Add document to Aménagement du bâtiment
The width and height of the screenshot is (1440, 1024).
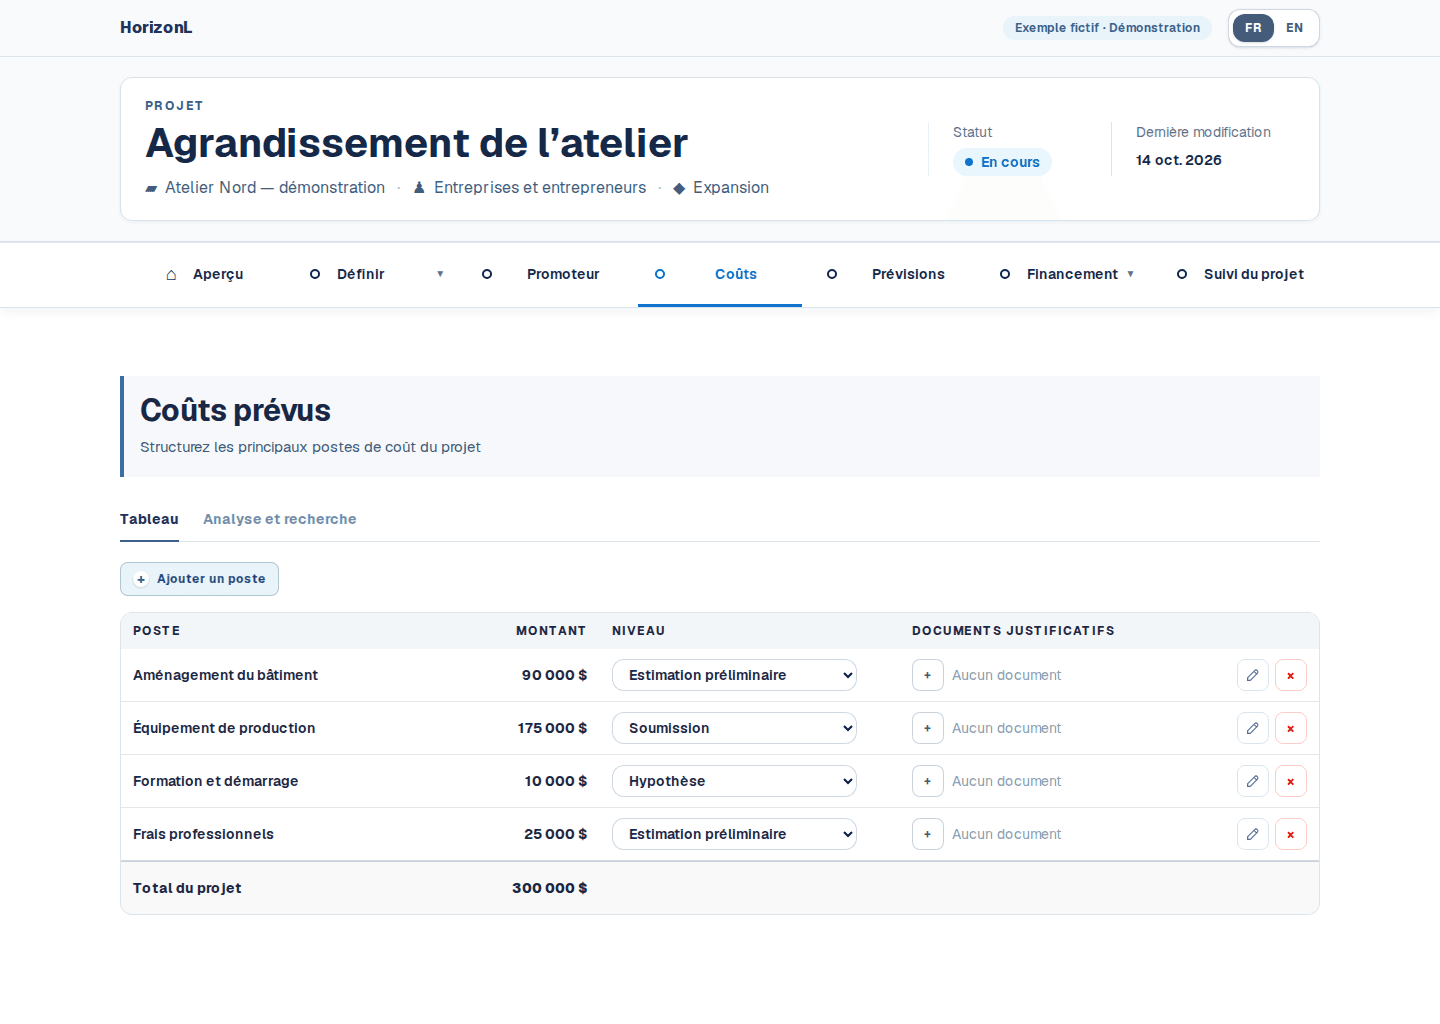[x=928, y=675]
